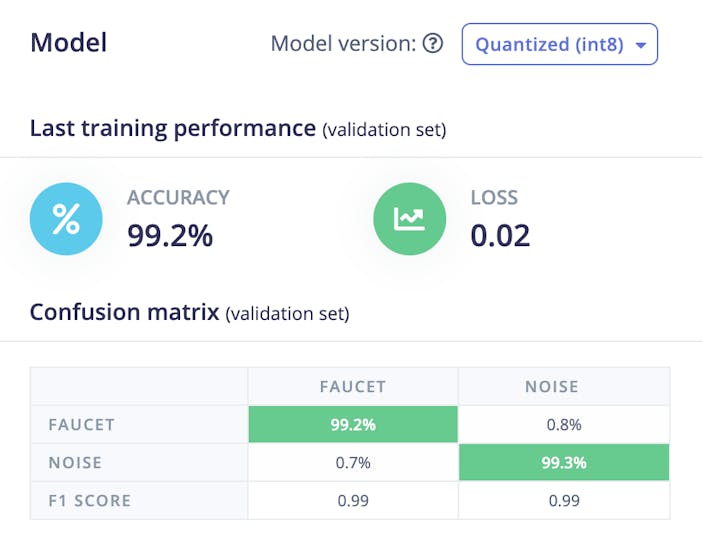
Task: Click the 0.8% faucet-as-noise cell
Action: (x=564, y=424)
